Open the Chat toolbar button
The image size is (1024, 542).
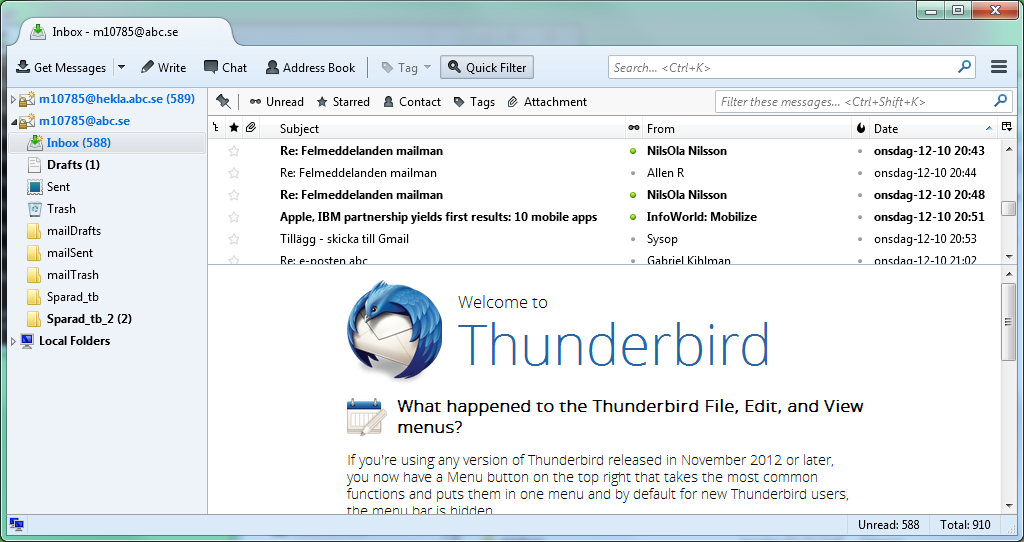(x=225, y=68)
